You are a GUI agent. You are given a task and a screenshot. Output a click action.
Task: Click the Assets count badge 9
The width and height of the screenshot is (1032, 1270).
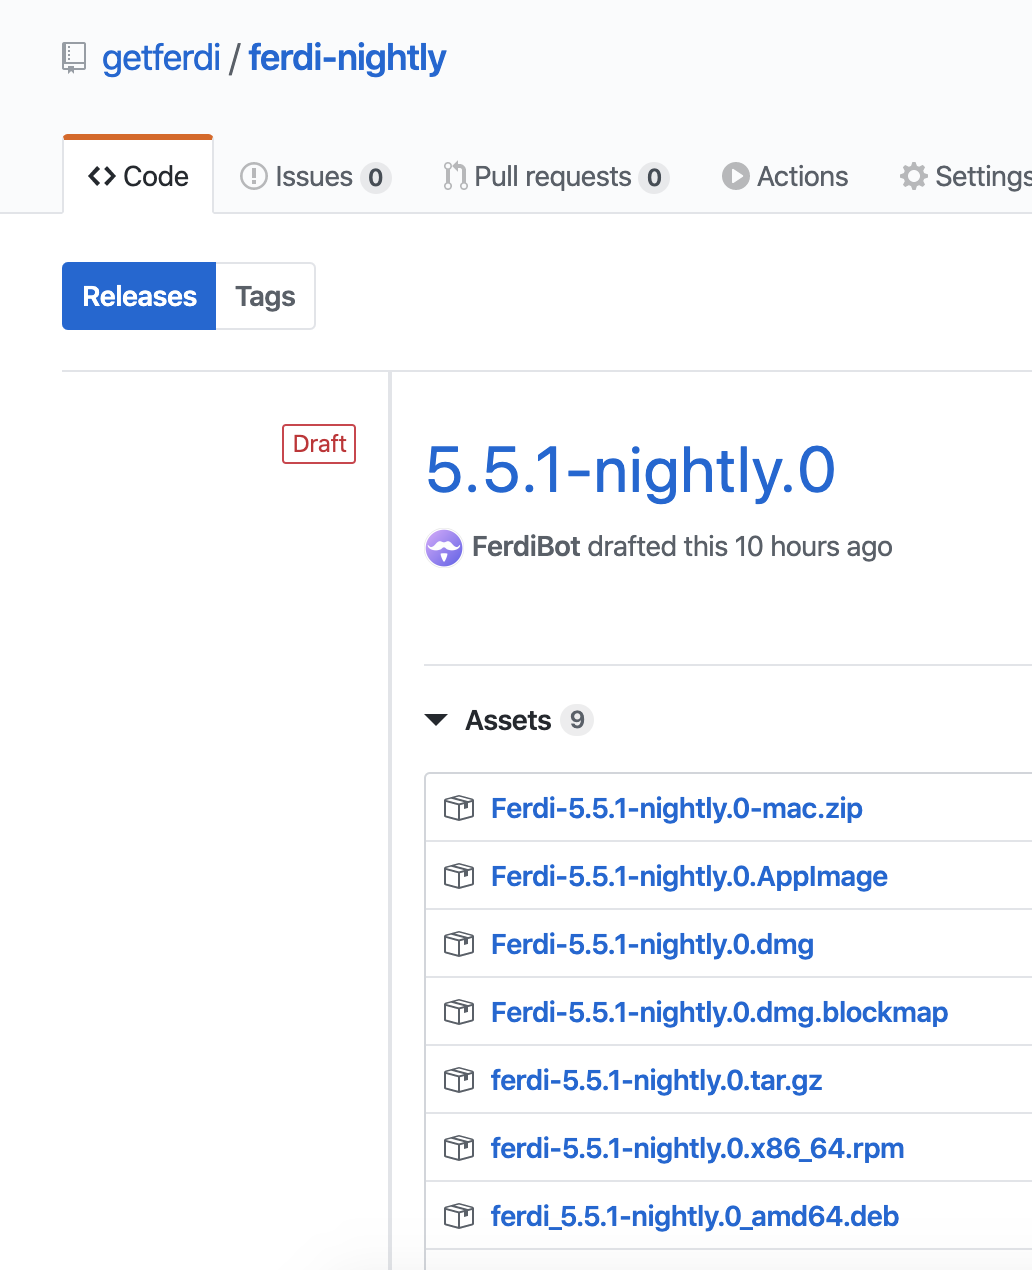577,720
